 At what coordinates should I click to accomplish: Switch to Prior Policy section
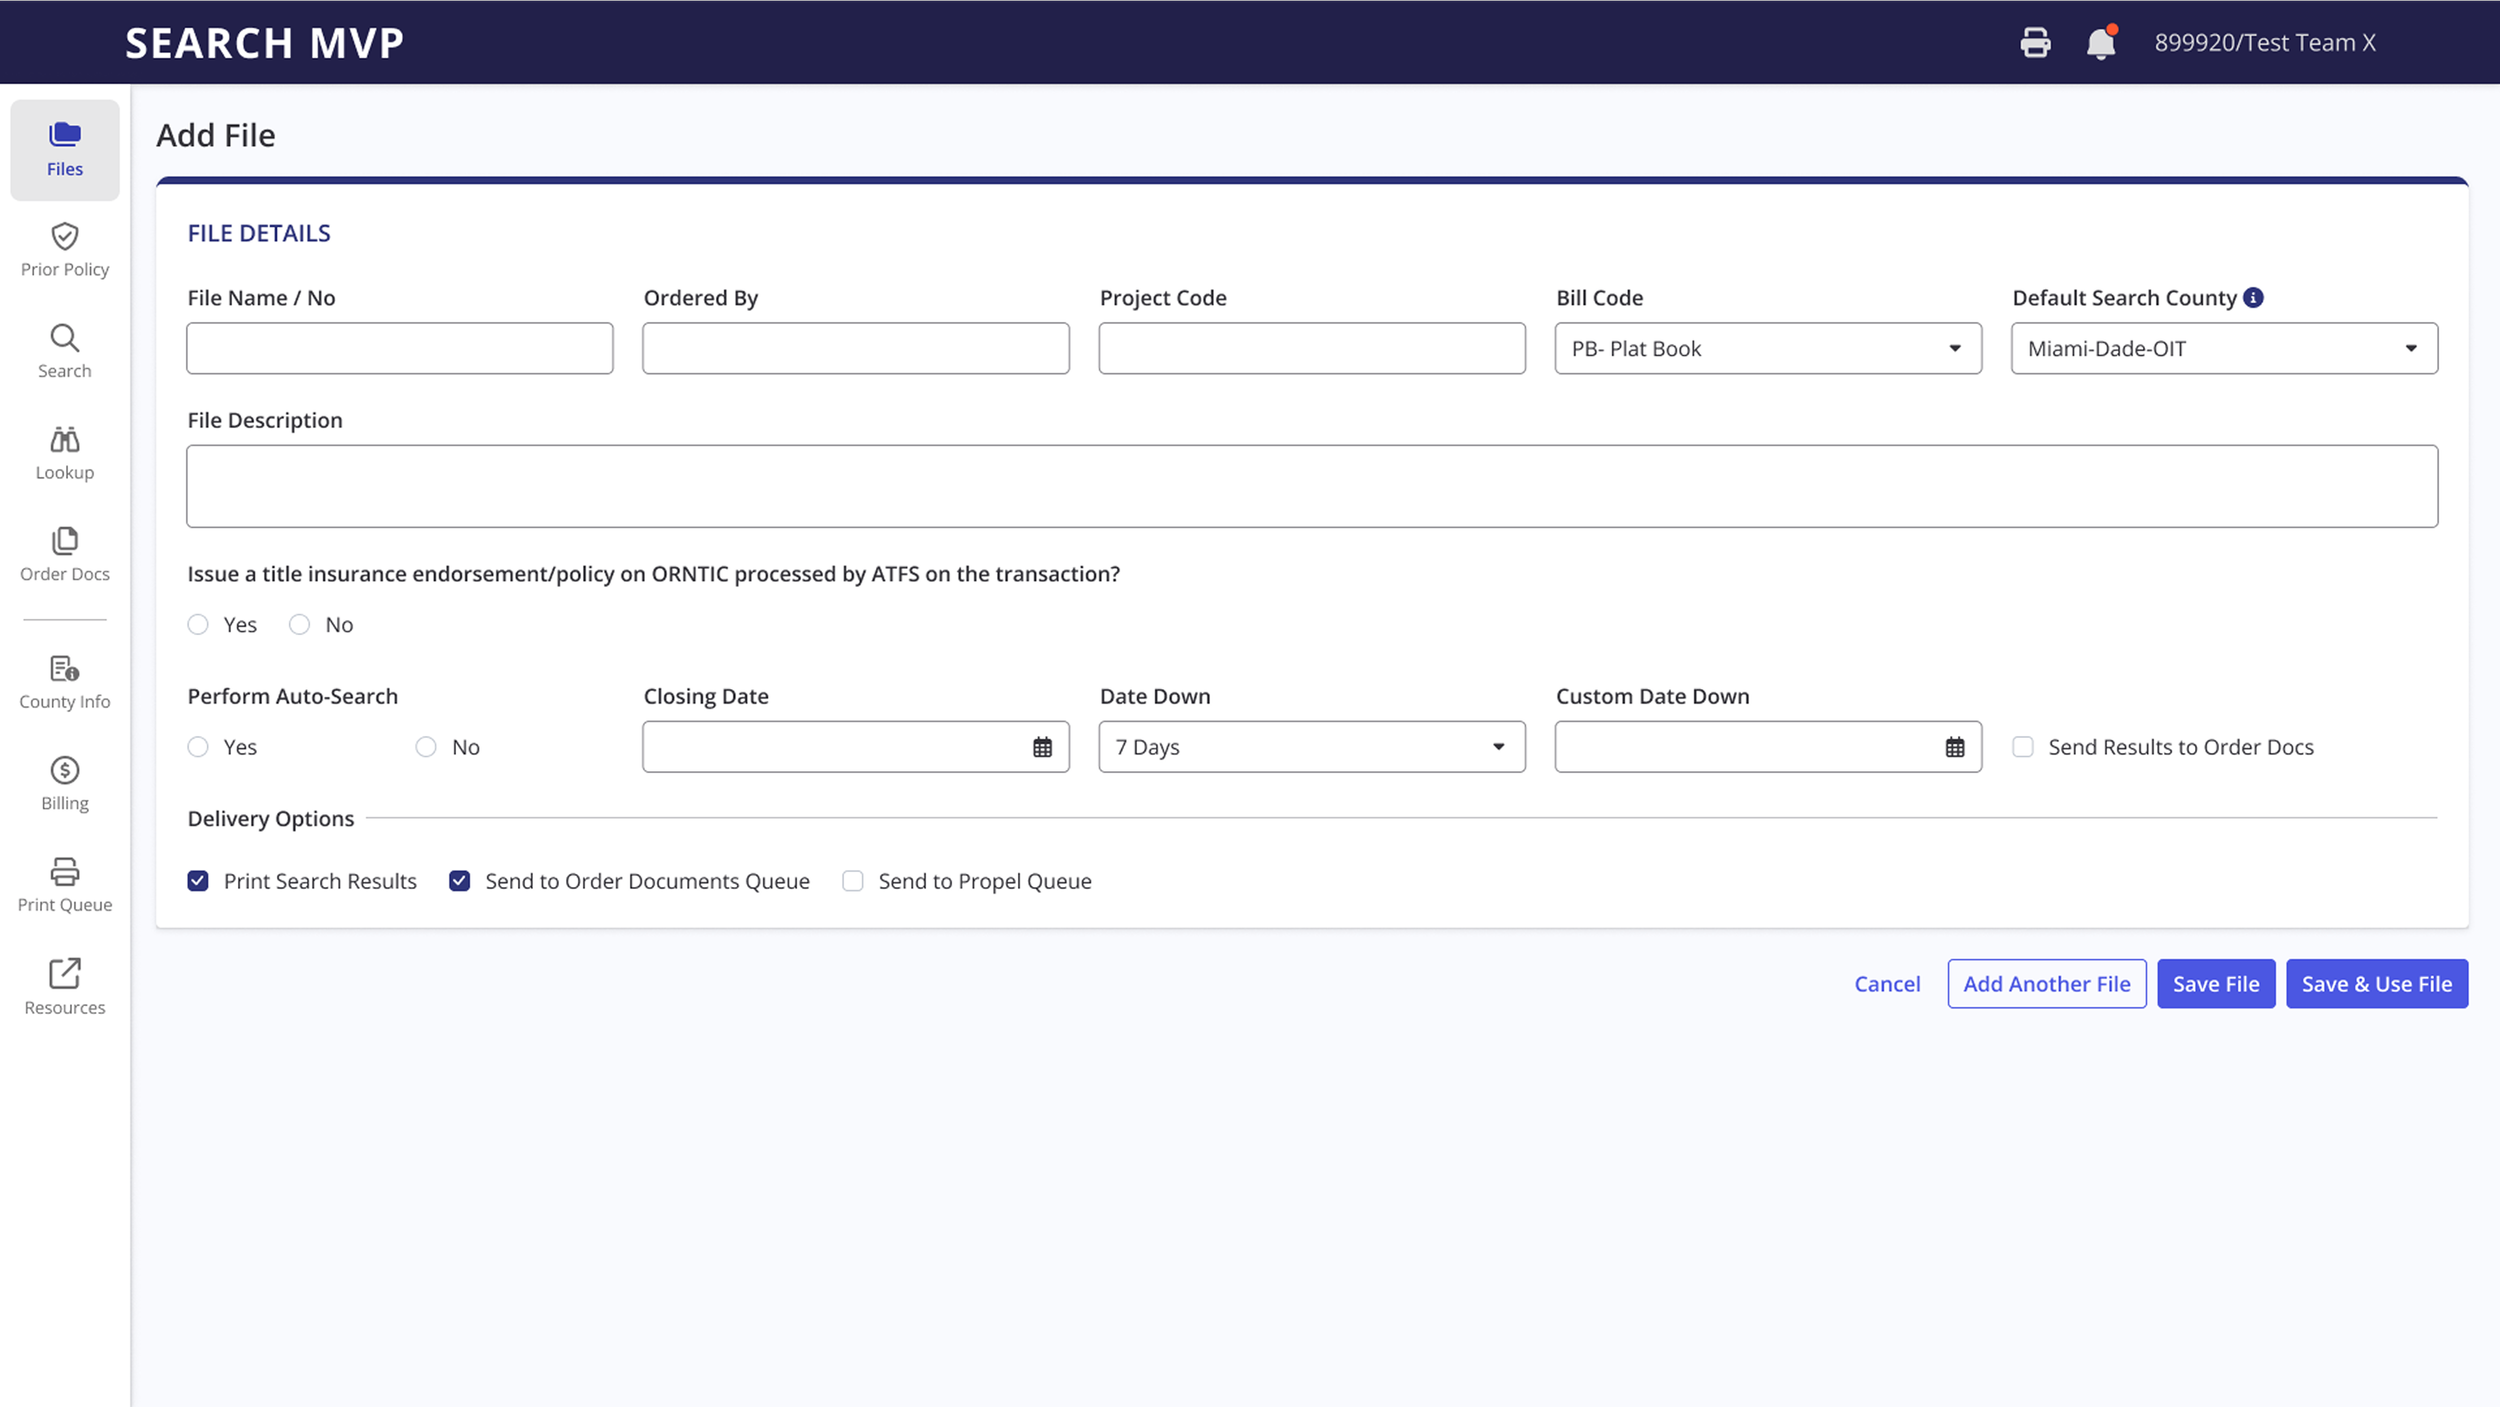65,250
